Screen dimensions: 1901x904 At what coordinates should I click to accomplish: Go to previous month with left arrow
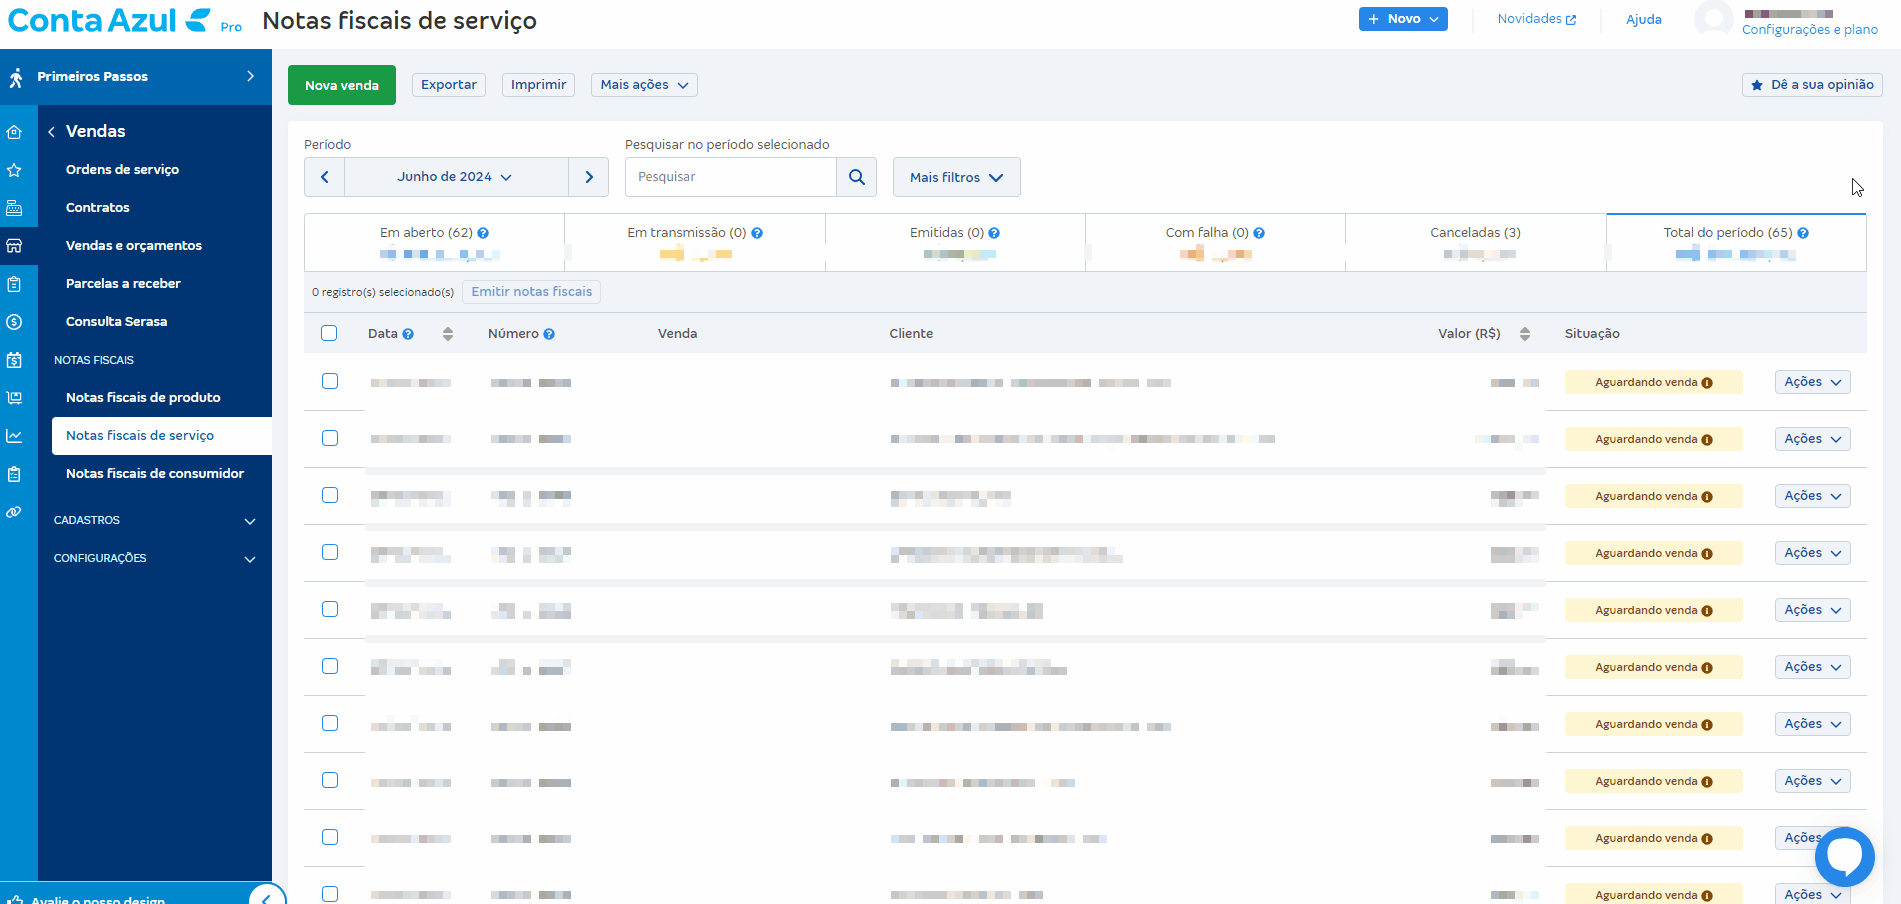coord(324,177)
